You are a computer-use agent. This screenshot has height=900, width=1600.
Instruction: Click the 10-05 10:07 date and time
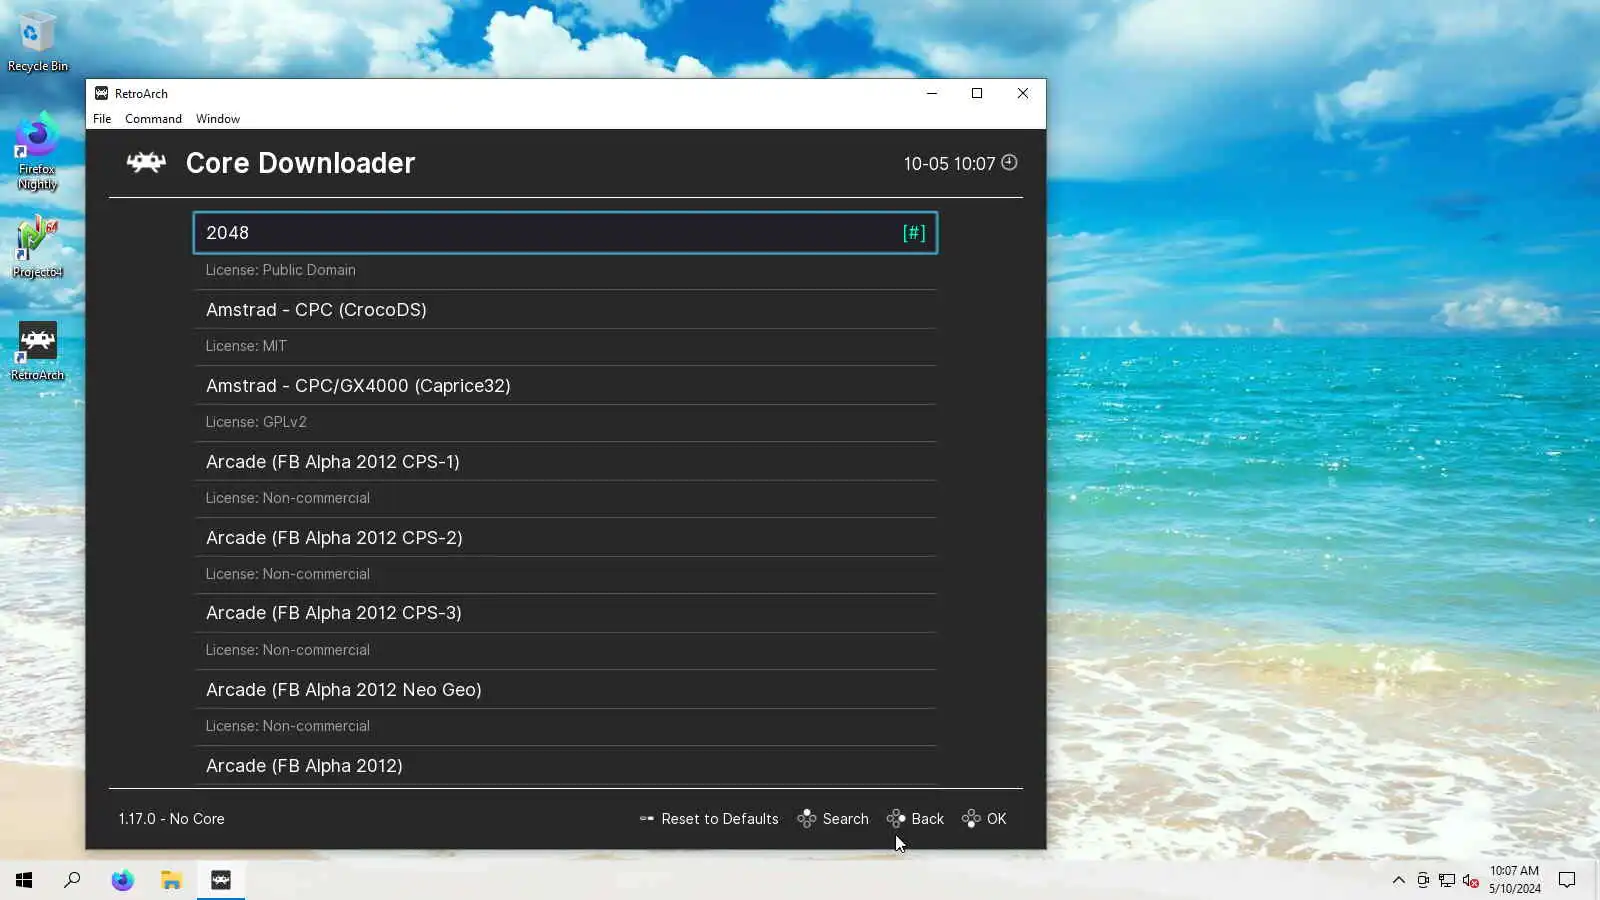[x=949, y=163]
